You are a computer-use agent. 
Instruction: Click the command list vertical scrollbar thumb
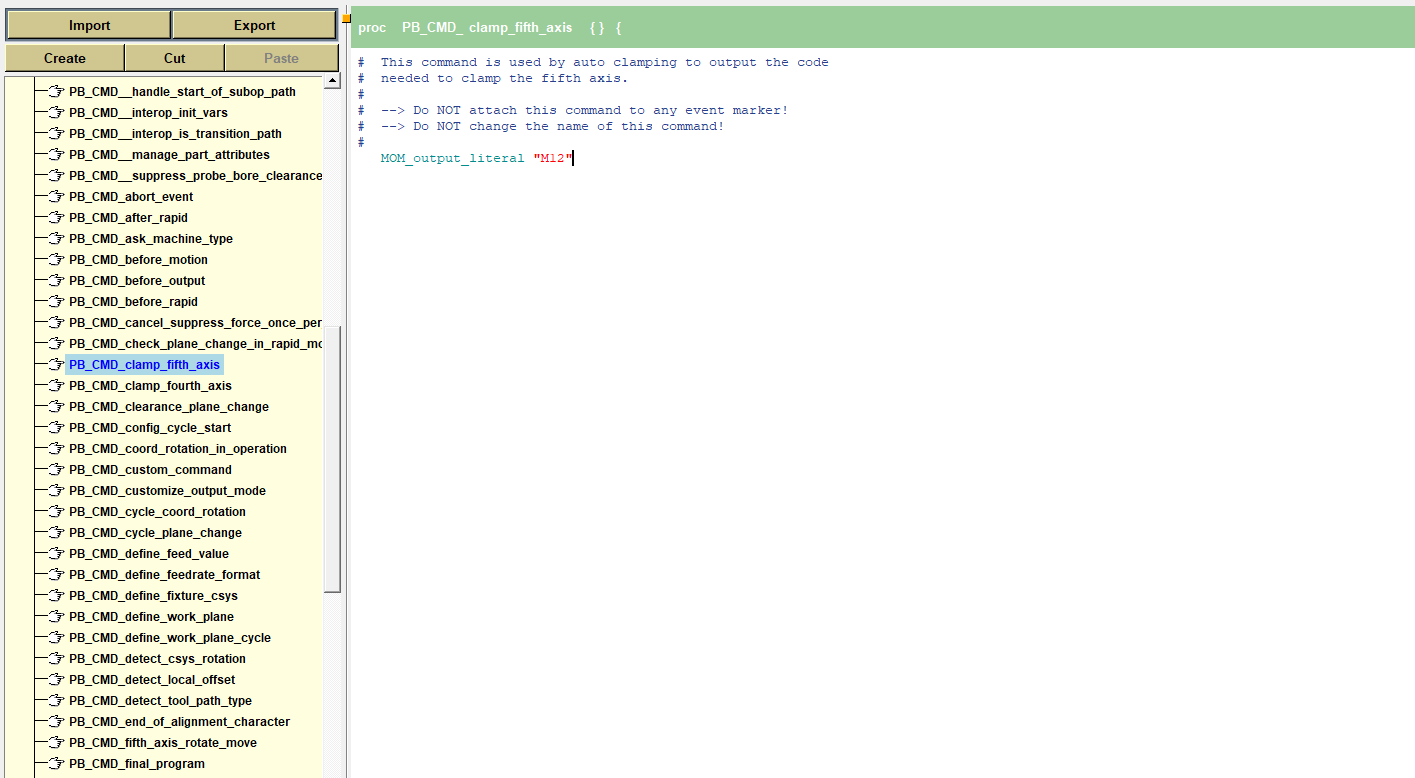click(332, 458)
